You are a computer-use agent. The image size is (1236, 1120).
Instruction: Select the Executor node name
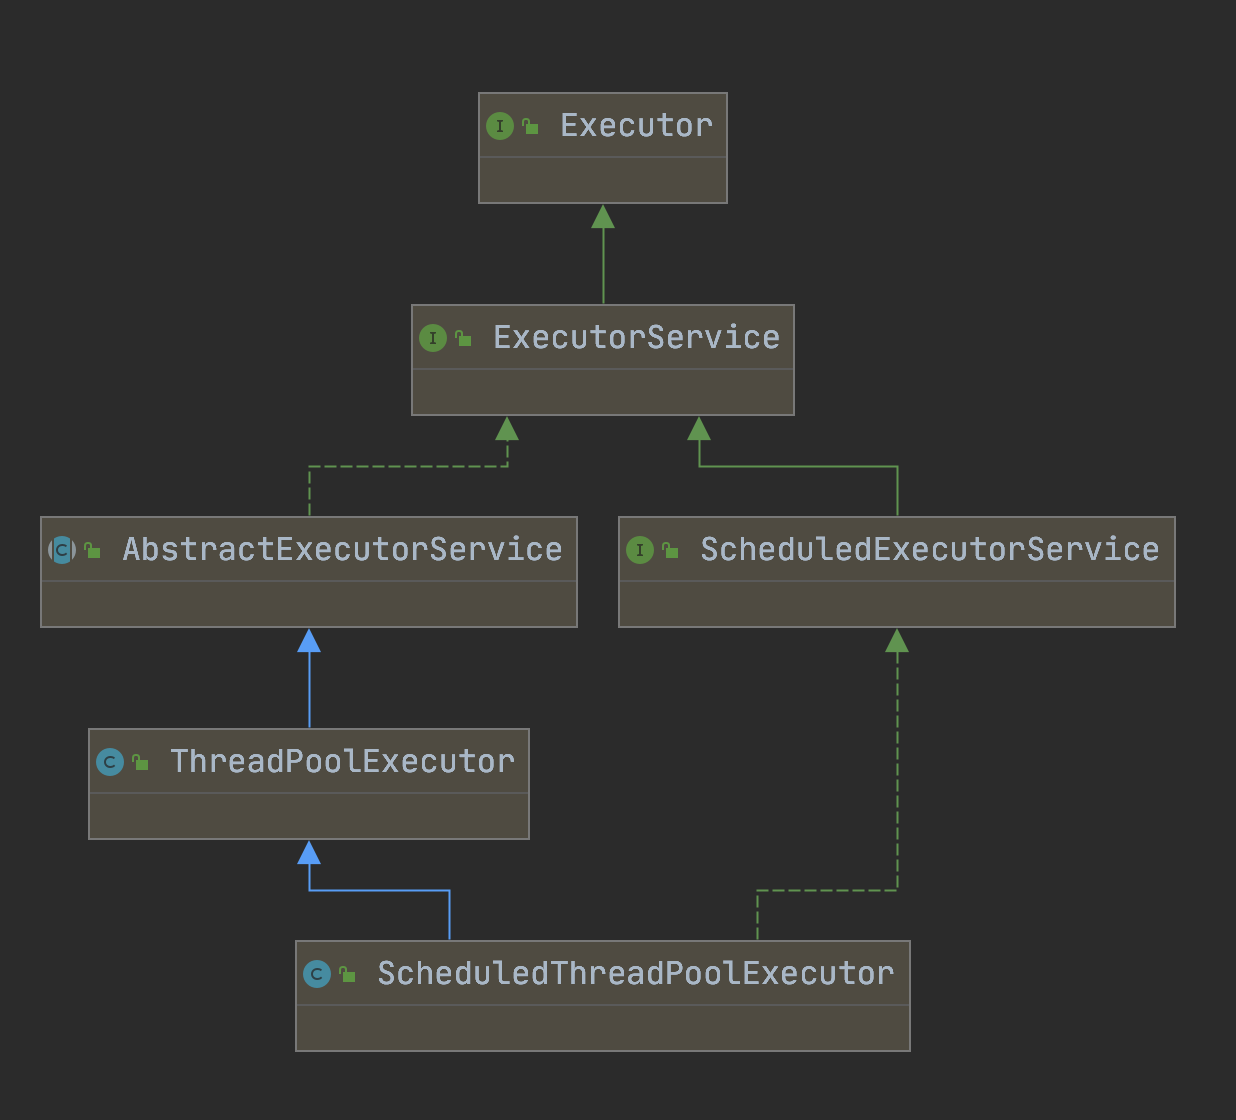636,126
